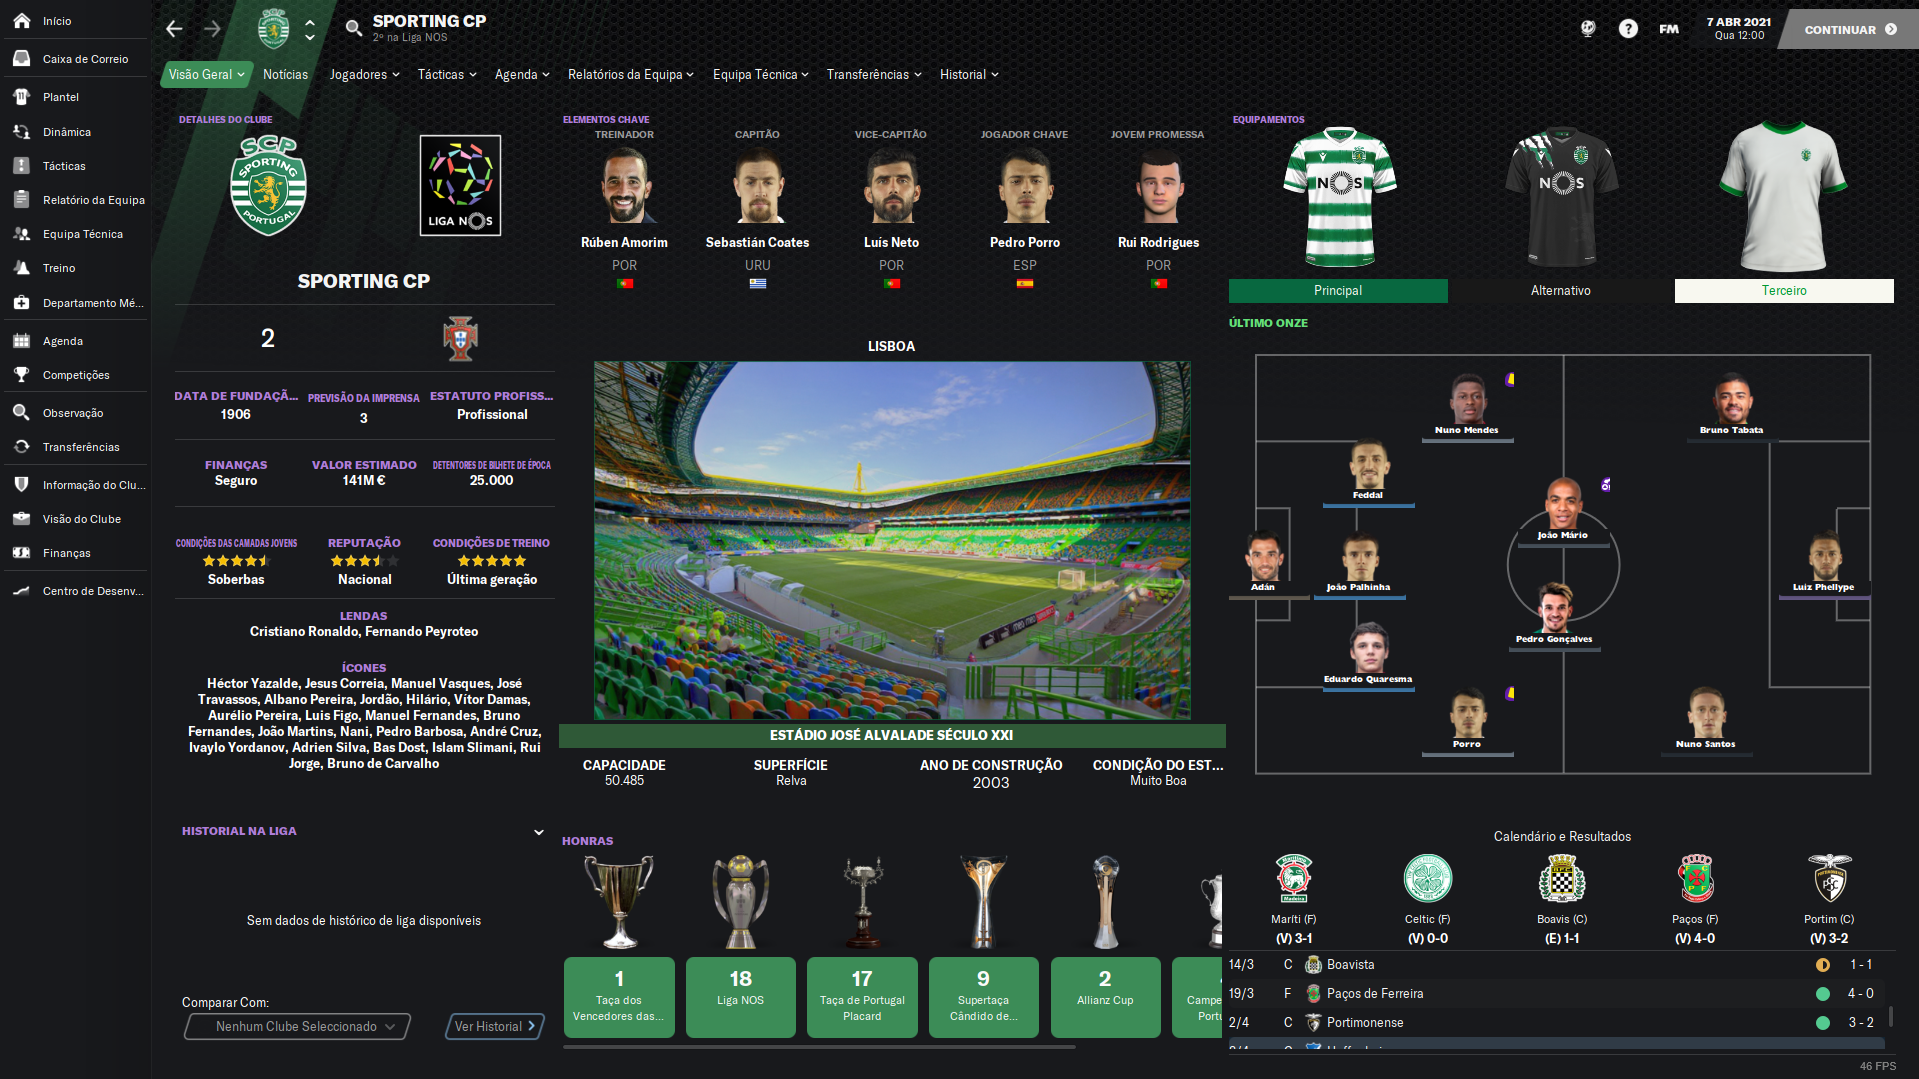Viewport: 1919px width, 1079px height.
Task: Click the search magnifier icon beside Sporting CP
Action: click(353, 28)
